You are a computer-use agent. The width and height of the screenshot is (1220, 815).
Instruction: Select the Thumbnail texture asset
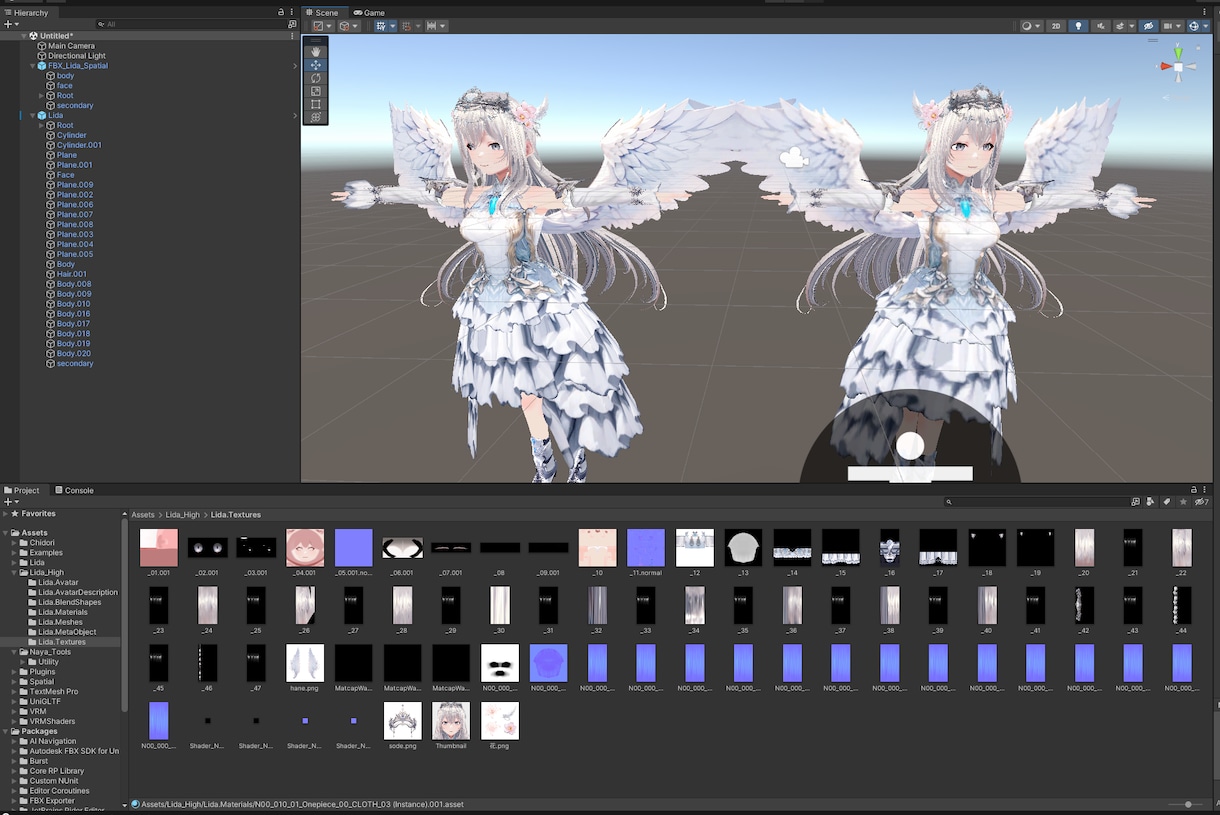(451, 726)
